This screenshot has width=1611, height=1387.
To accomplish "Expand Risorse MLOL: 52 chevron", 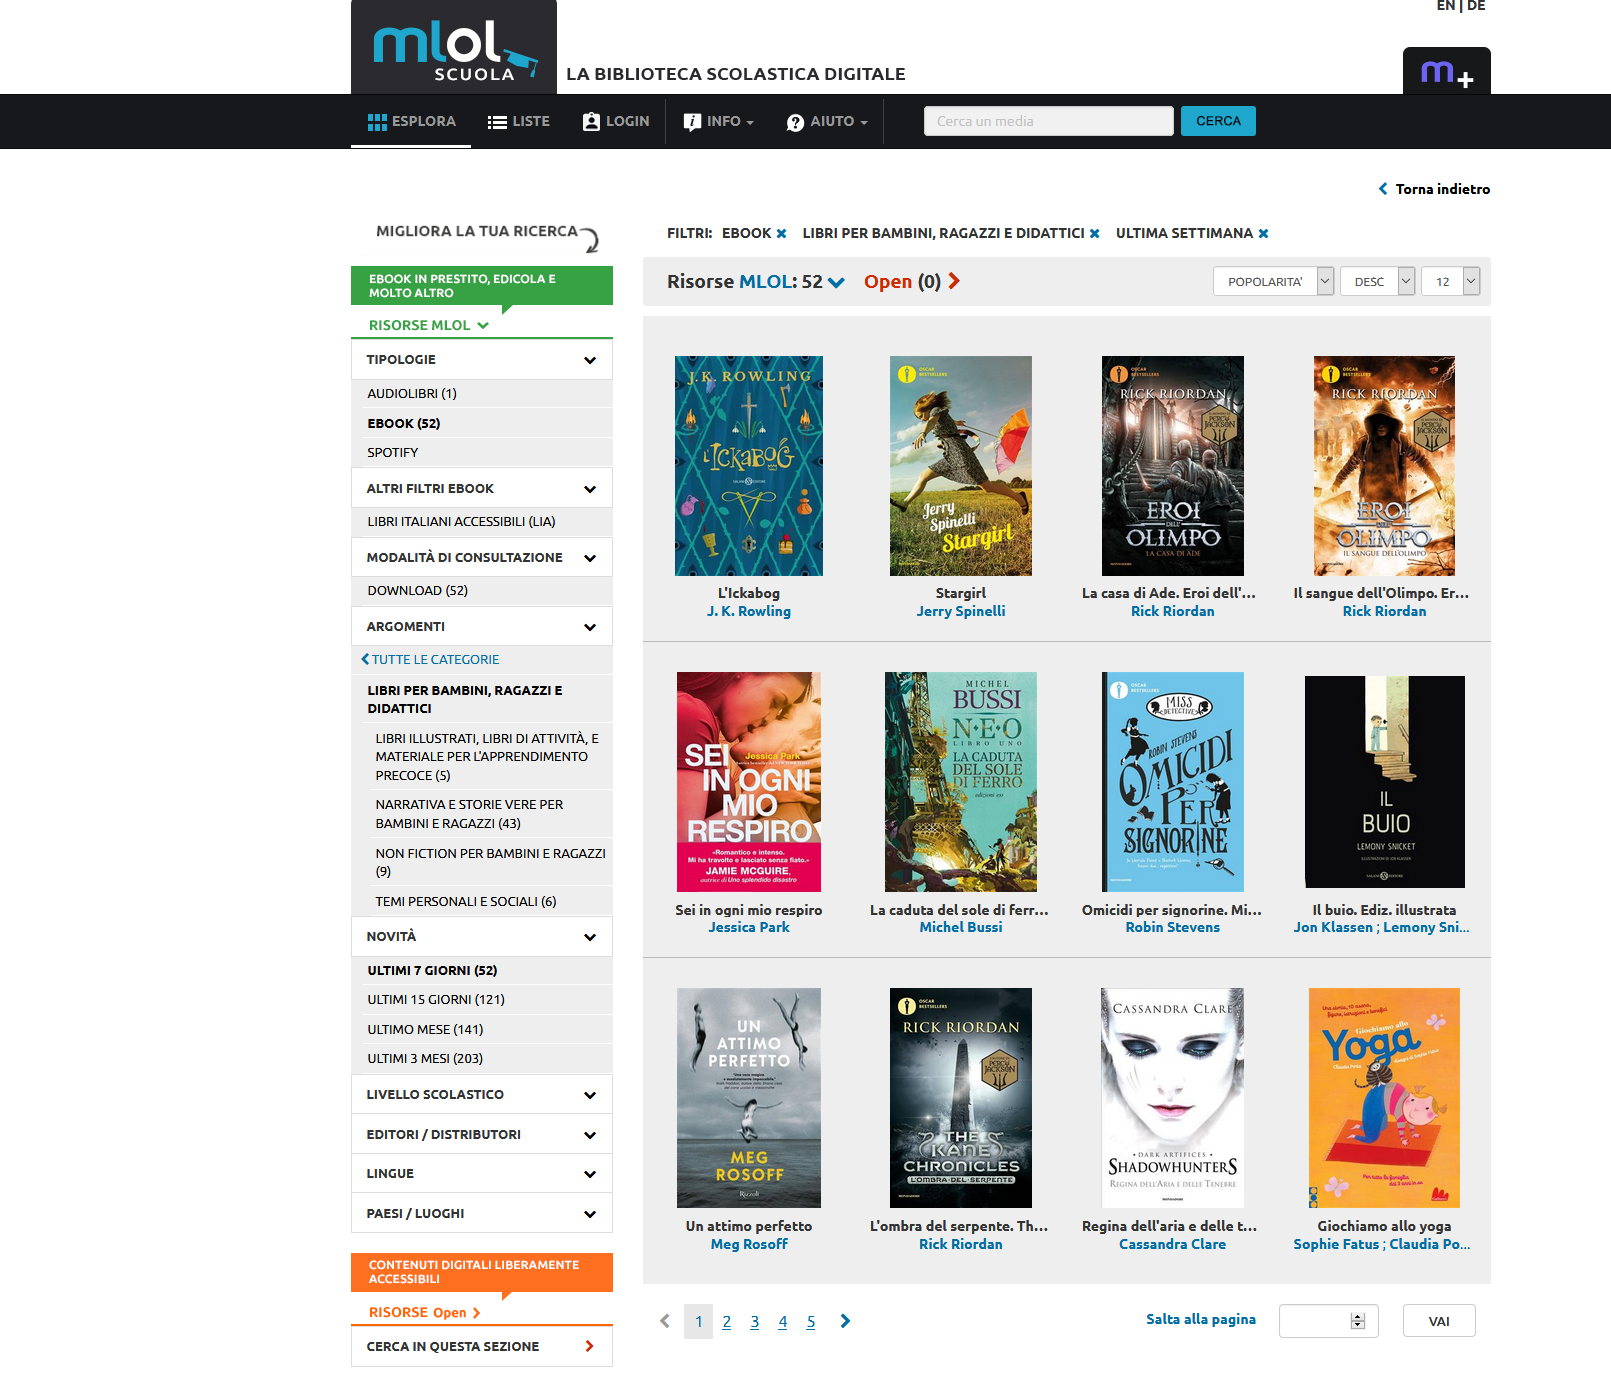I will point(837,282).
